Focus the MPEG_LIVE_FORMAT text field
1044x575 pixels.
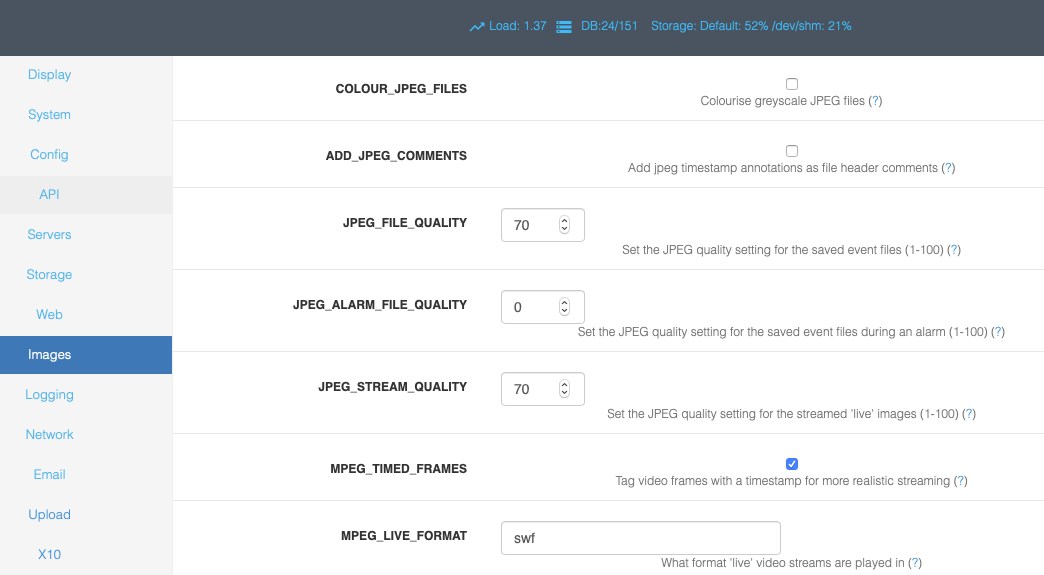pyautogui.click(x=641, y=538)
